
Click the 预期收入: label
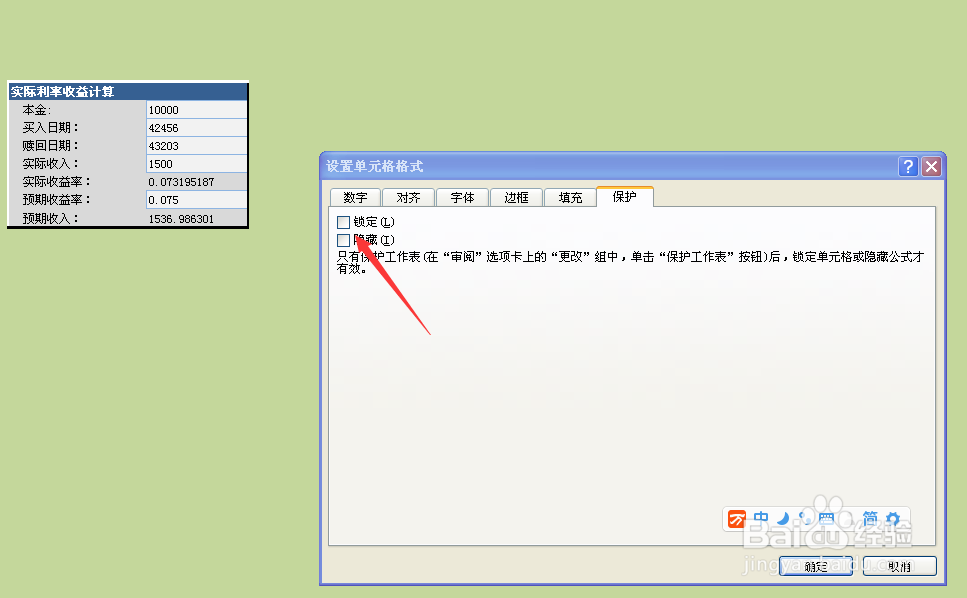tap(51, 218)
